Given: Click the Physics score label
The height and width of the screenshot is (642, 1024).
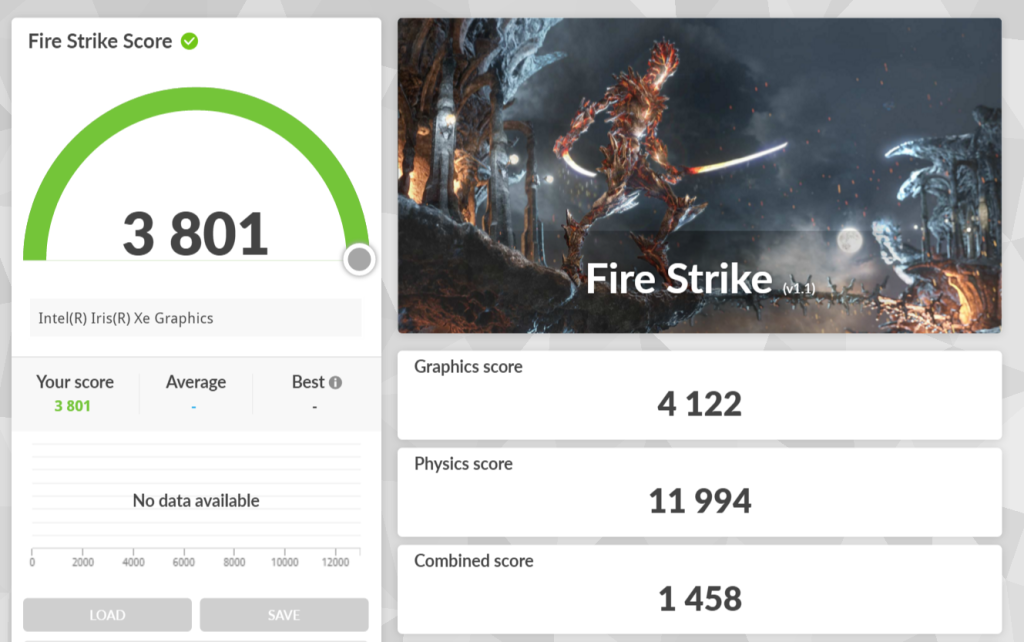Looking at the screenshot, I should (x=463, y=464).
